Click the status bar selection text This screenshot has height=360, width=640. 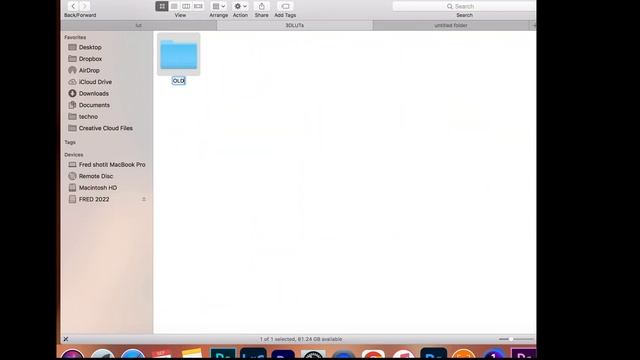tap(301, 339)
